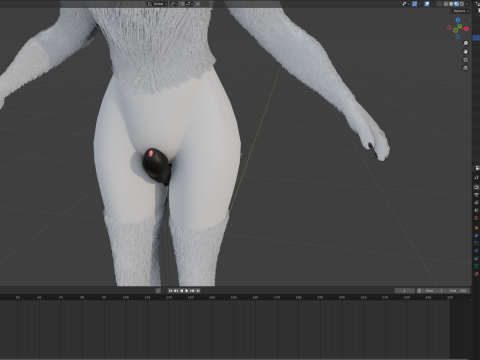480x360 pixels.
Task: Click the current frame number field
Action: 405,291
